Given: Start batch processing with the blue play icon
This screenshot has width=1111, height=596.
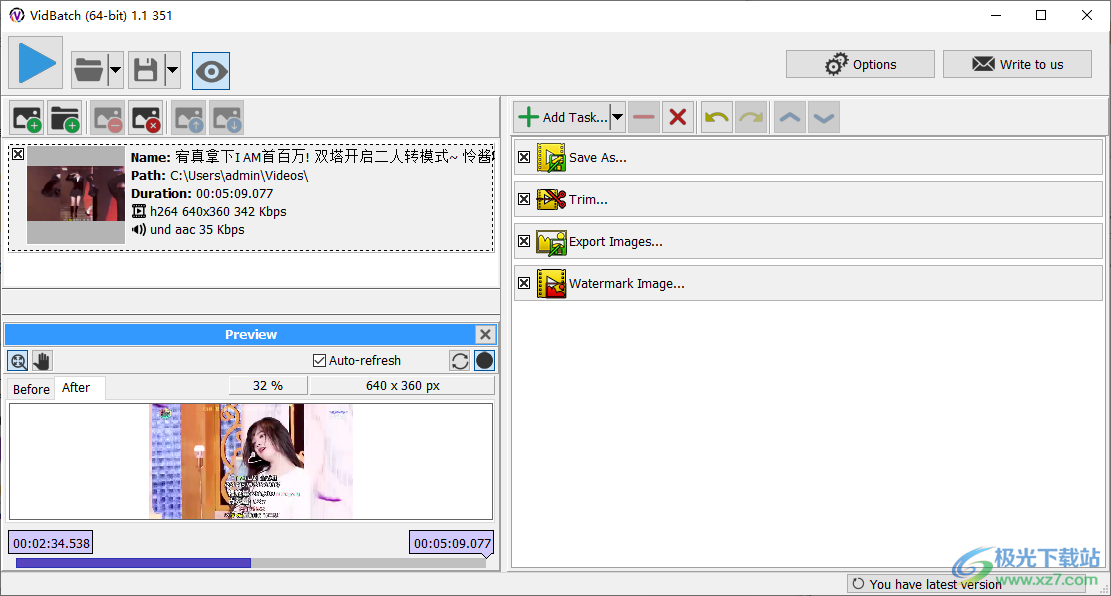Looking at the screenshot, I should (x=36, y=63).
